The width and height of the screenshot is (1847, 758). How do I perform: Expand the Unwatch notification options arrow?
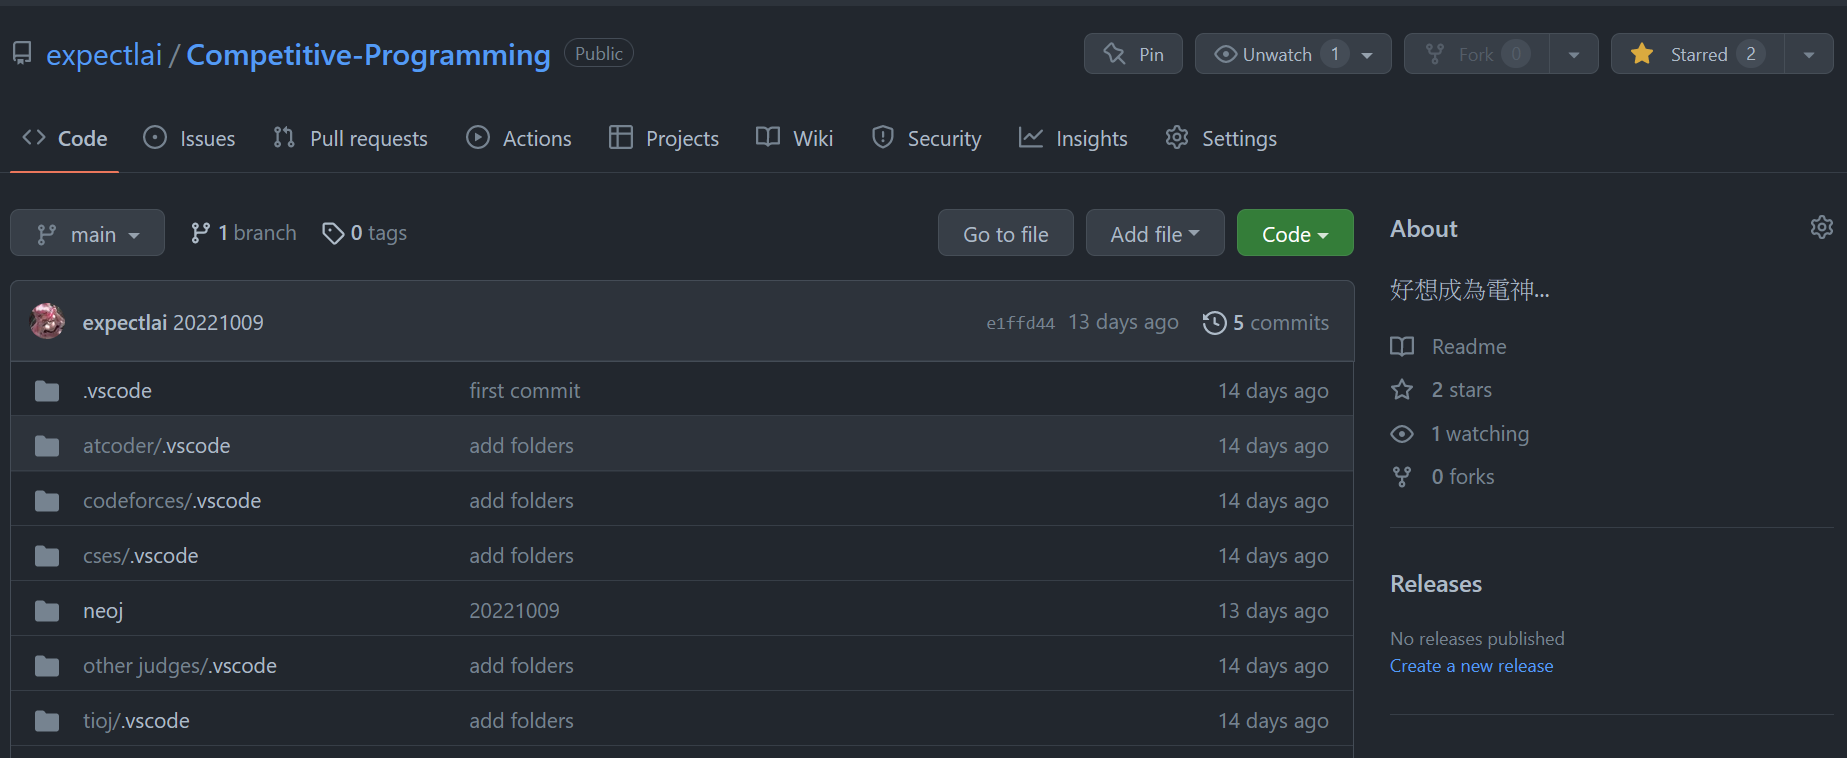1368,54
